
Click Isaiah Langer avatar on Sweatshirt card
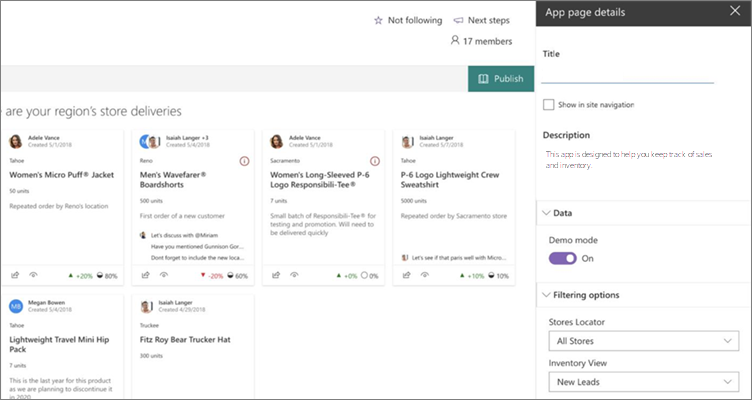pos(407,141)
